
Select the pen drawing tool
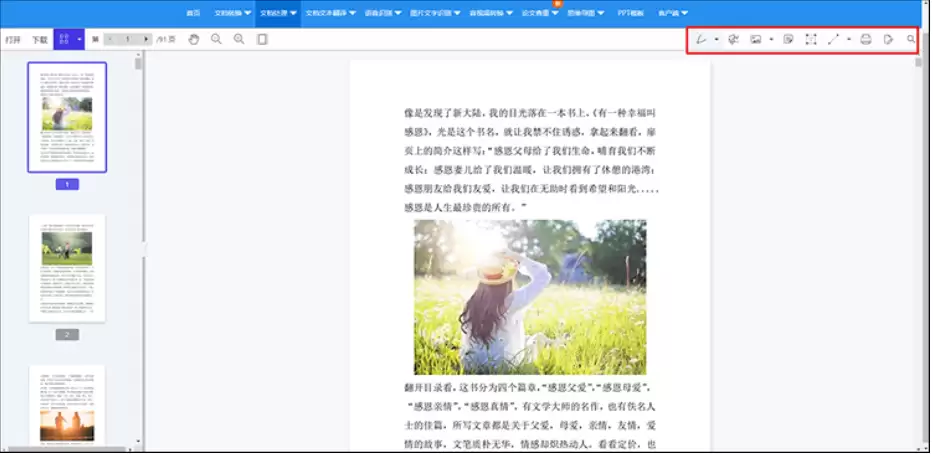pos(702,40)
